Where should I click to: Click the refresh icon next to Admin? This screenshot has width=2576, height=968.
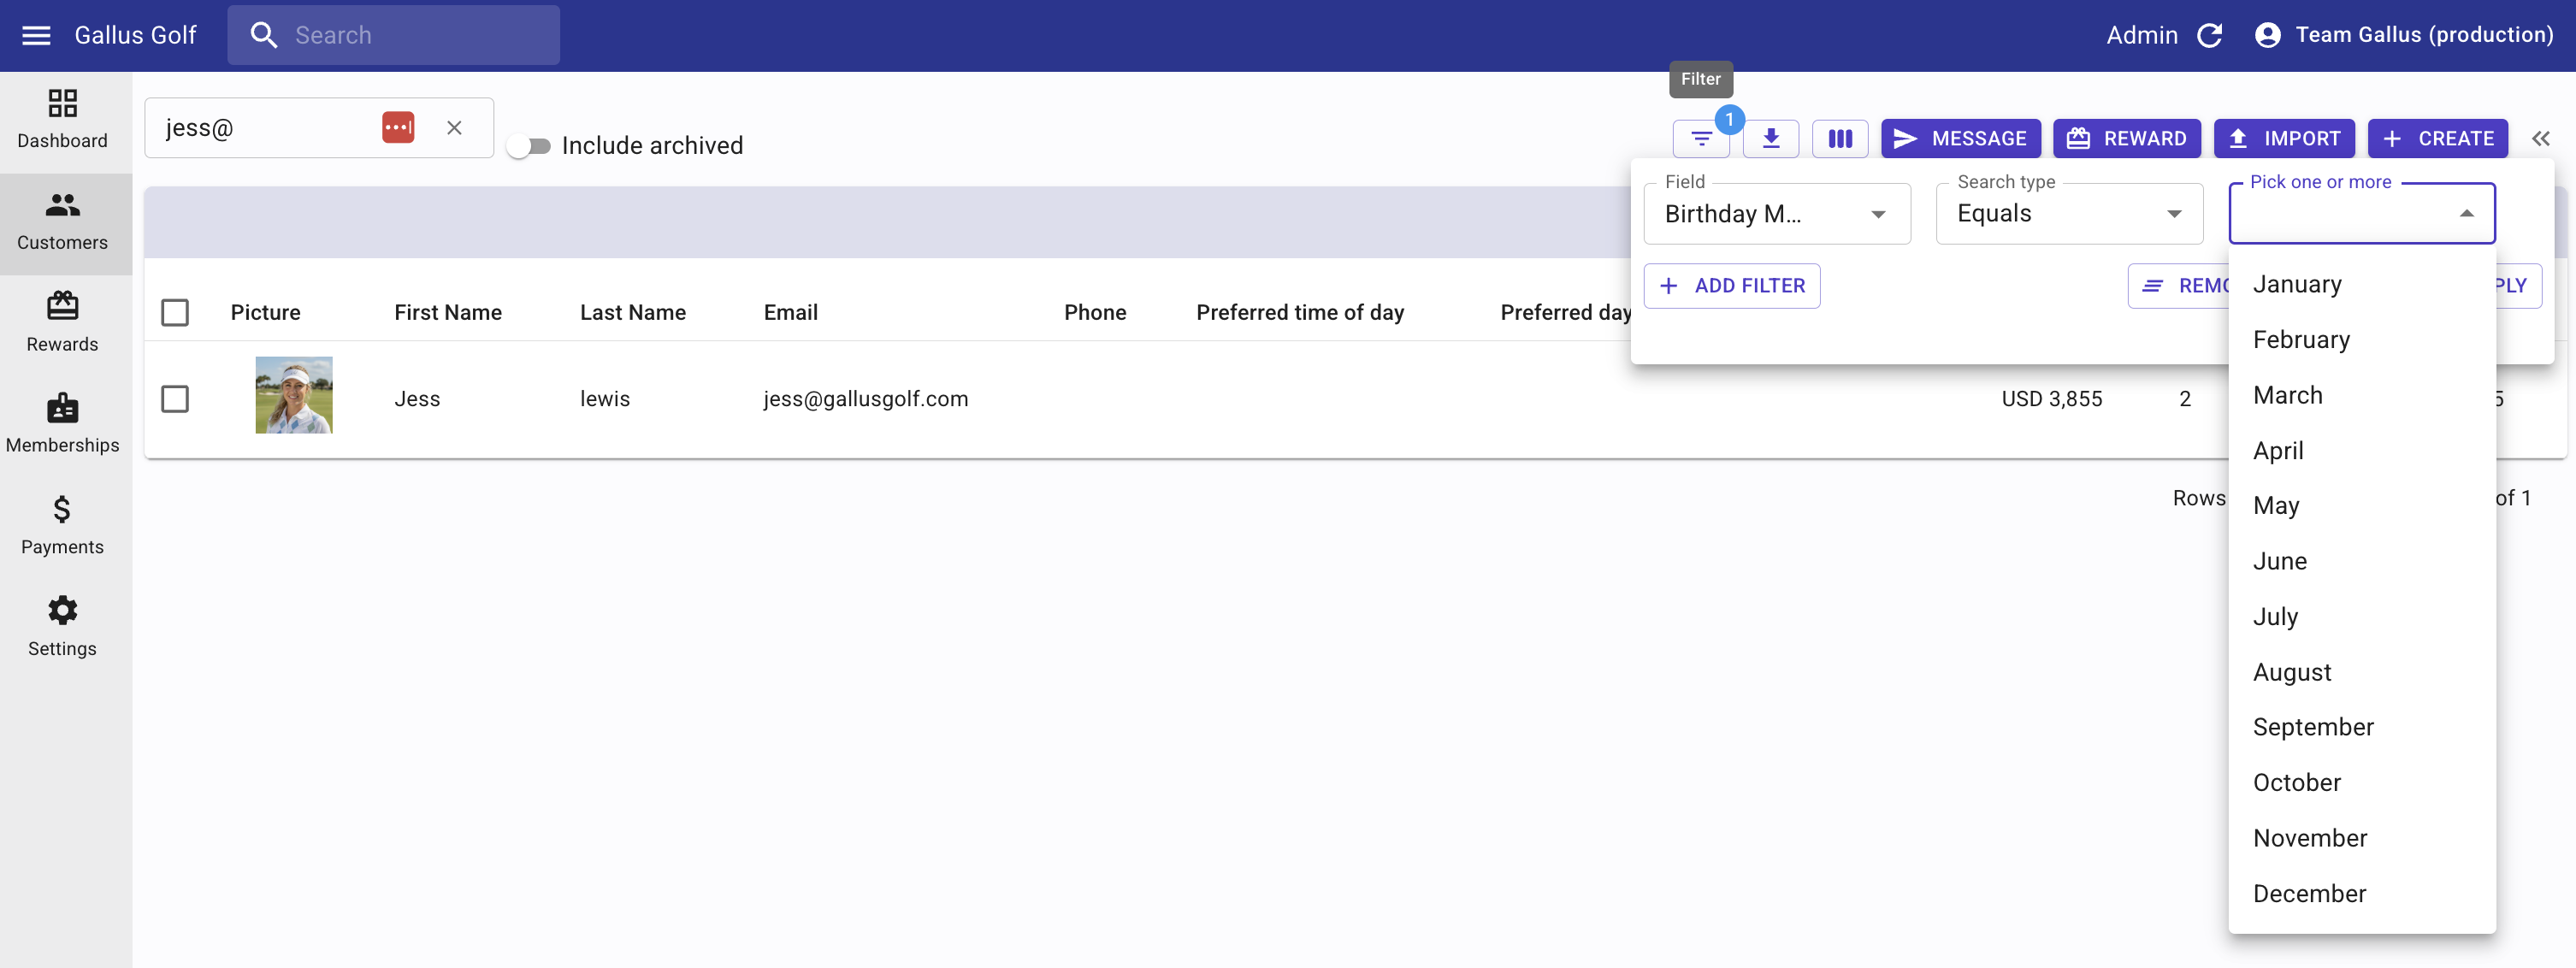2209,35
